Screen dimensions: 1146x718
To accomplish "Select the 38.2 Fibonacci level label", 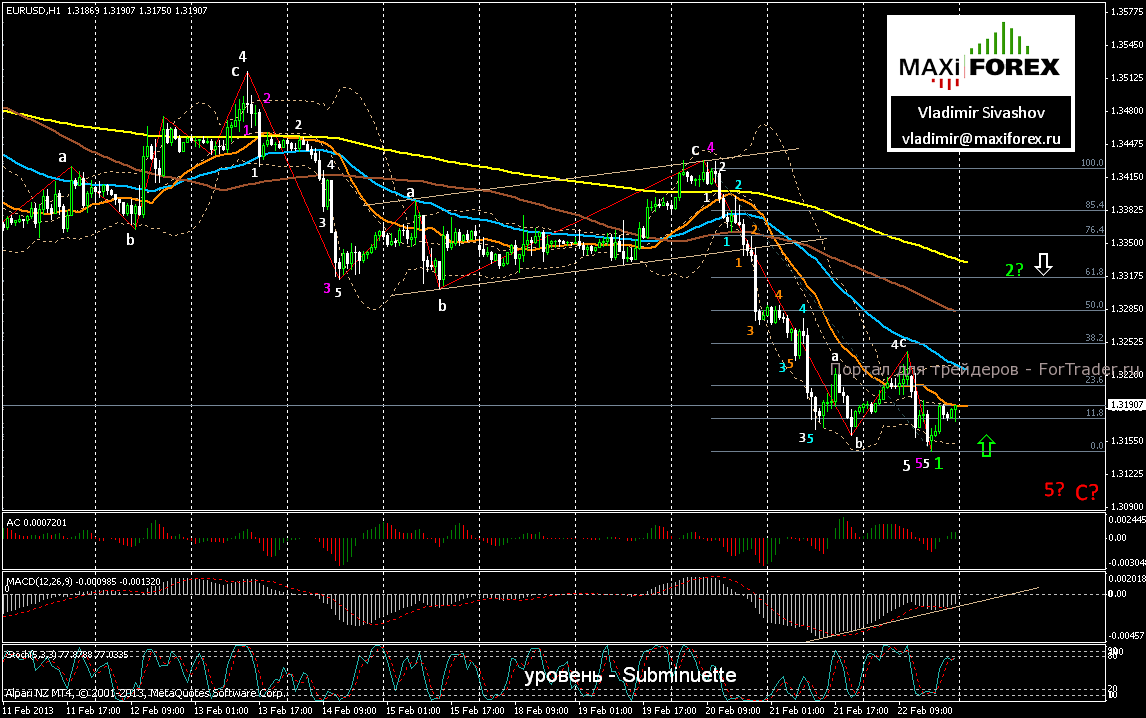I will coord(1094,338).
